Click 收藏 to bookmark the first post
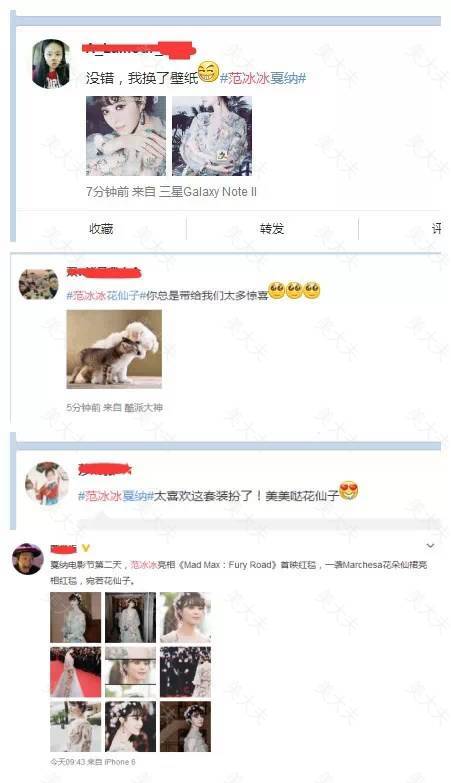Screen dimensions: 451x783 (101, 229)
